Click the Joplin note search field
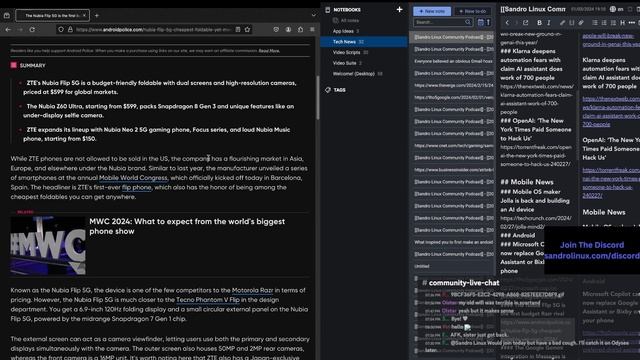Viewport: 640px width, 360px height. [443, 22]
